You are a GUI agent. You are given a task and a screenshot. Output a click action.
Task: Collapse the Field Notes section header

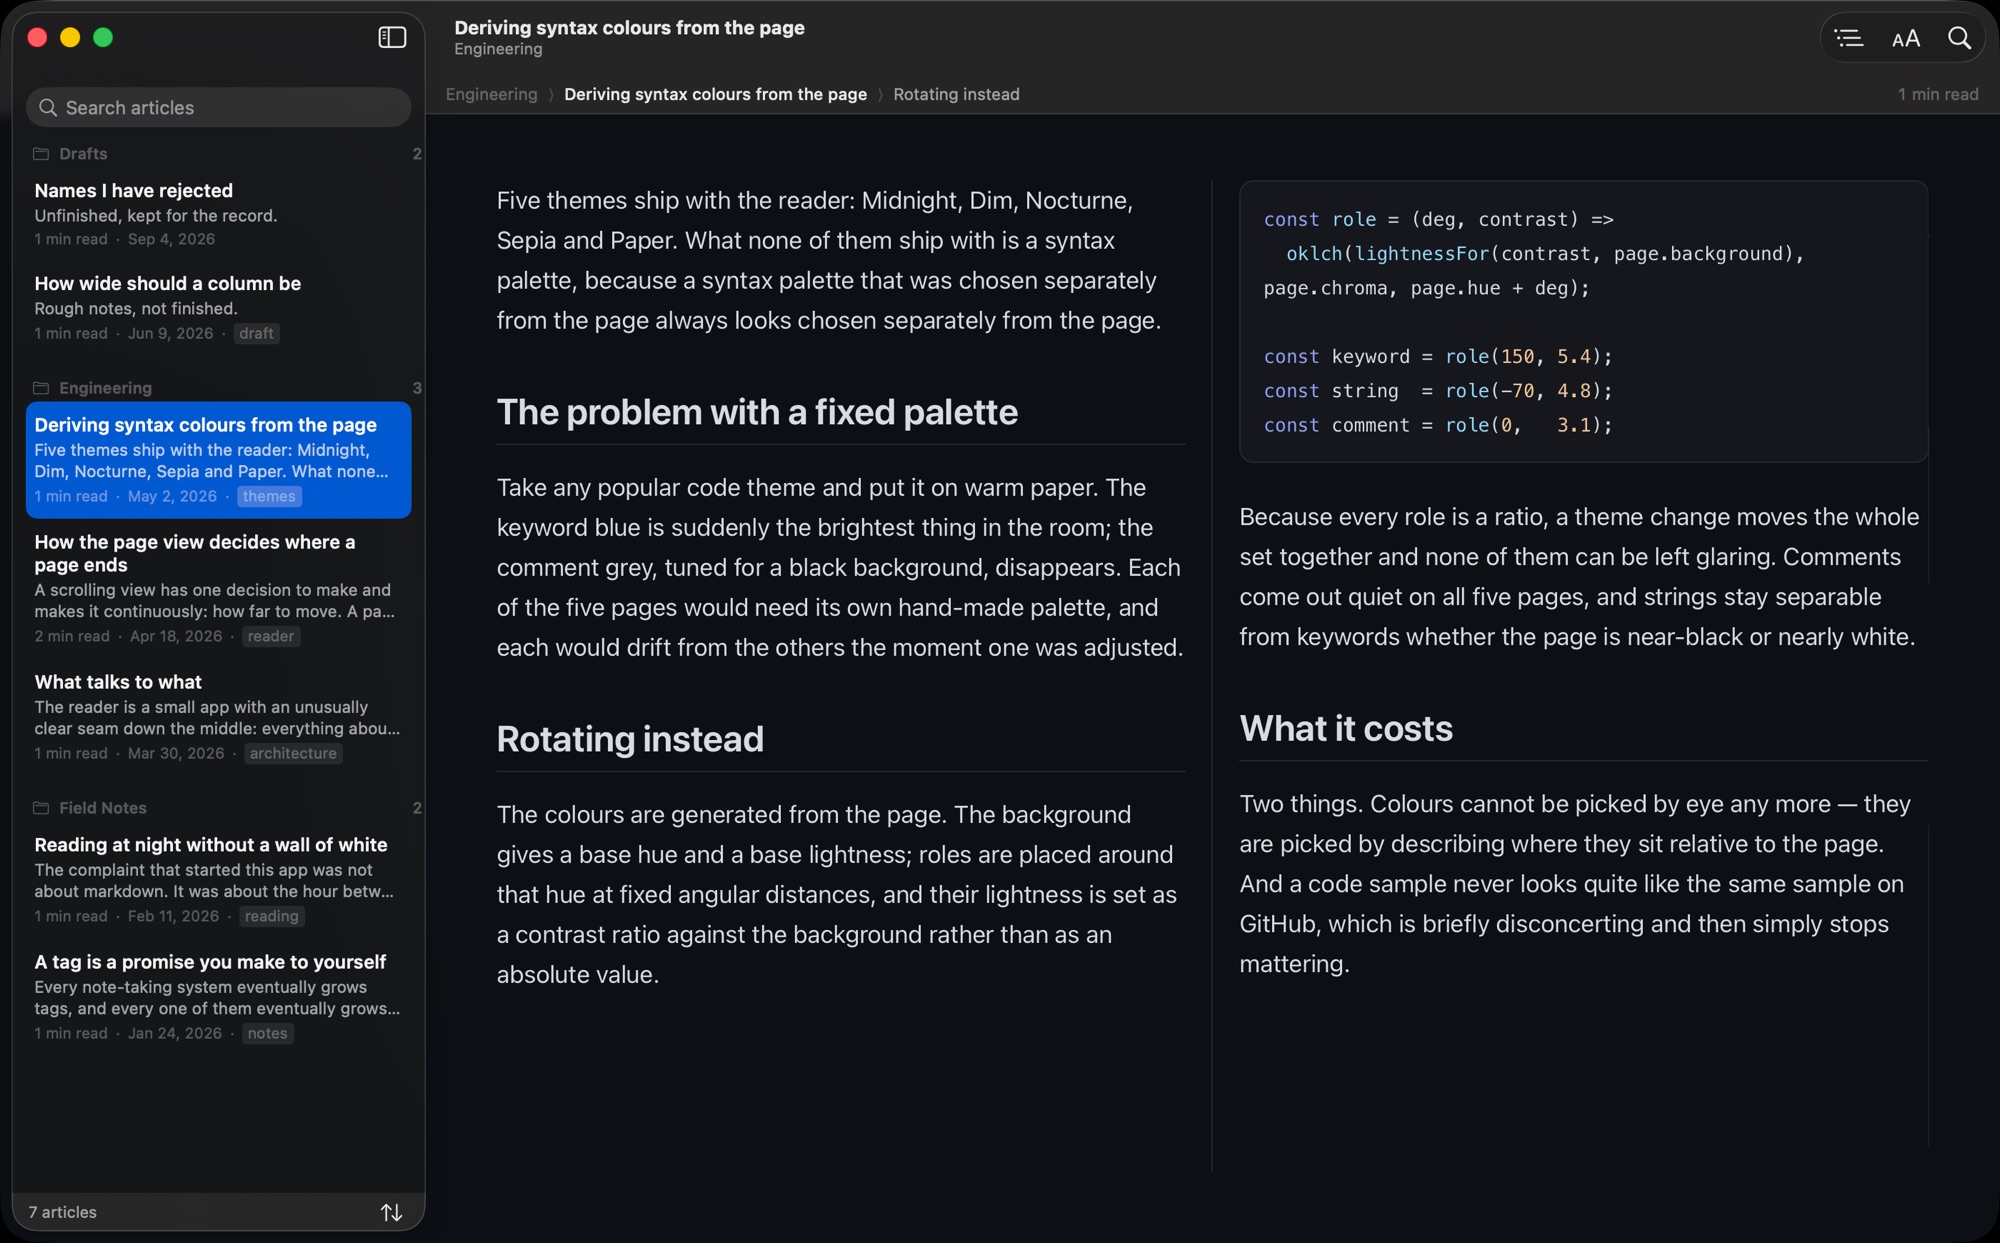(x=219, y=808)
